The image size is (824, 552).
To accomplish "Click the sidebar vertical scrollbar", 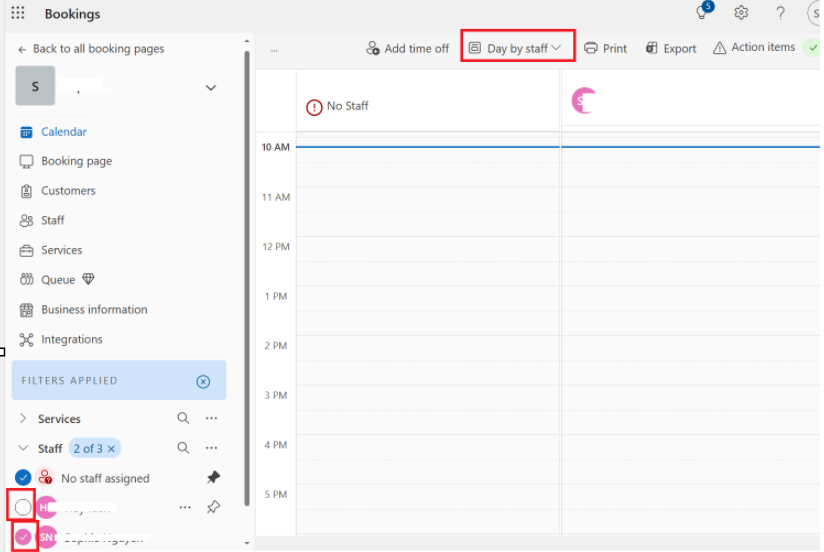I will [246, 278].
